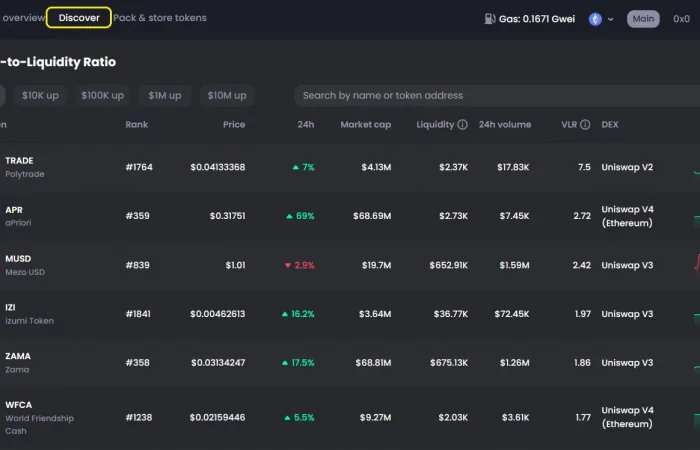
Task: Click Gas: 0.1671 Gwei reading
Action: point(537,19)
